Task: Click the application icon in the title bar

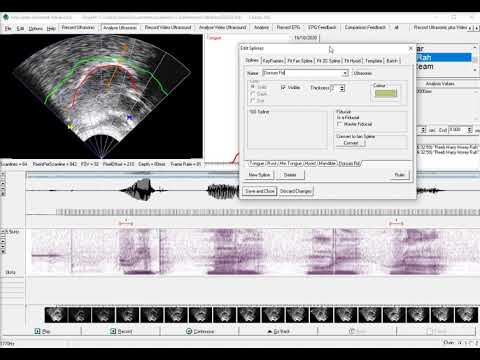Action: [x=6, y=17]
